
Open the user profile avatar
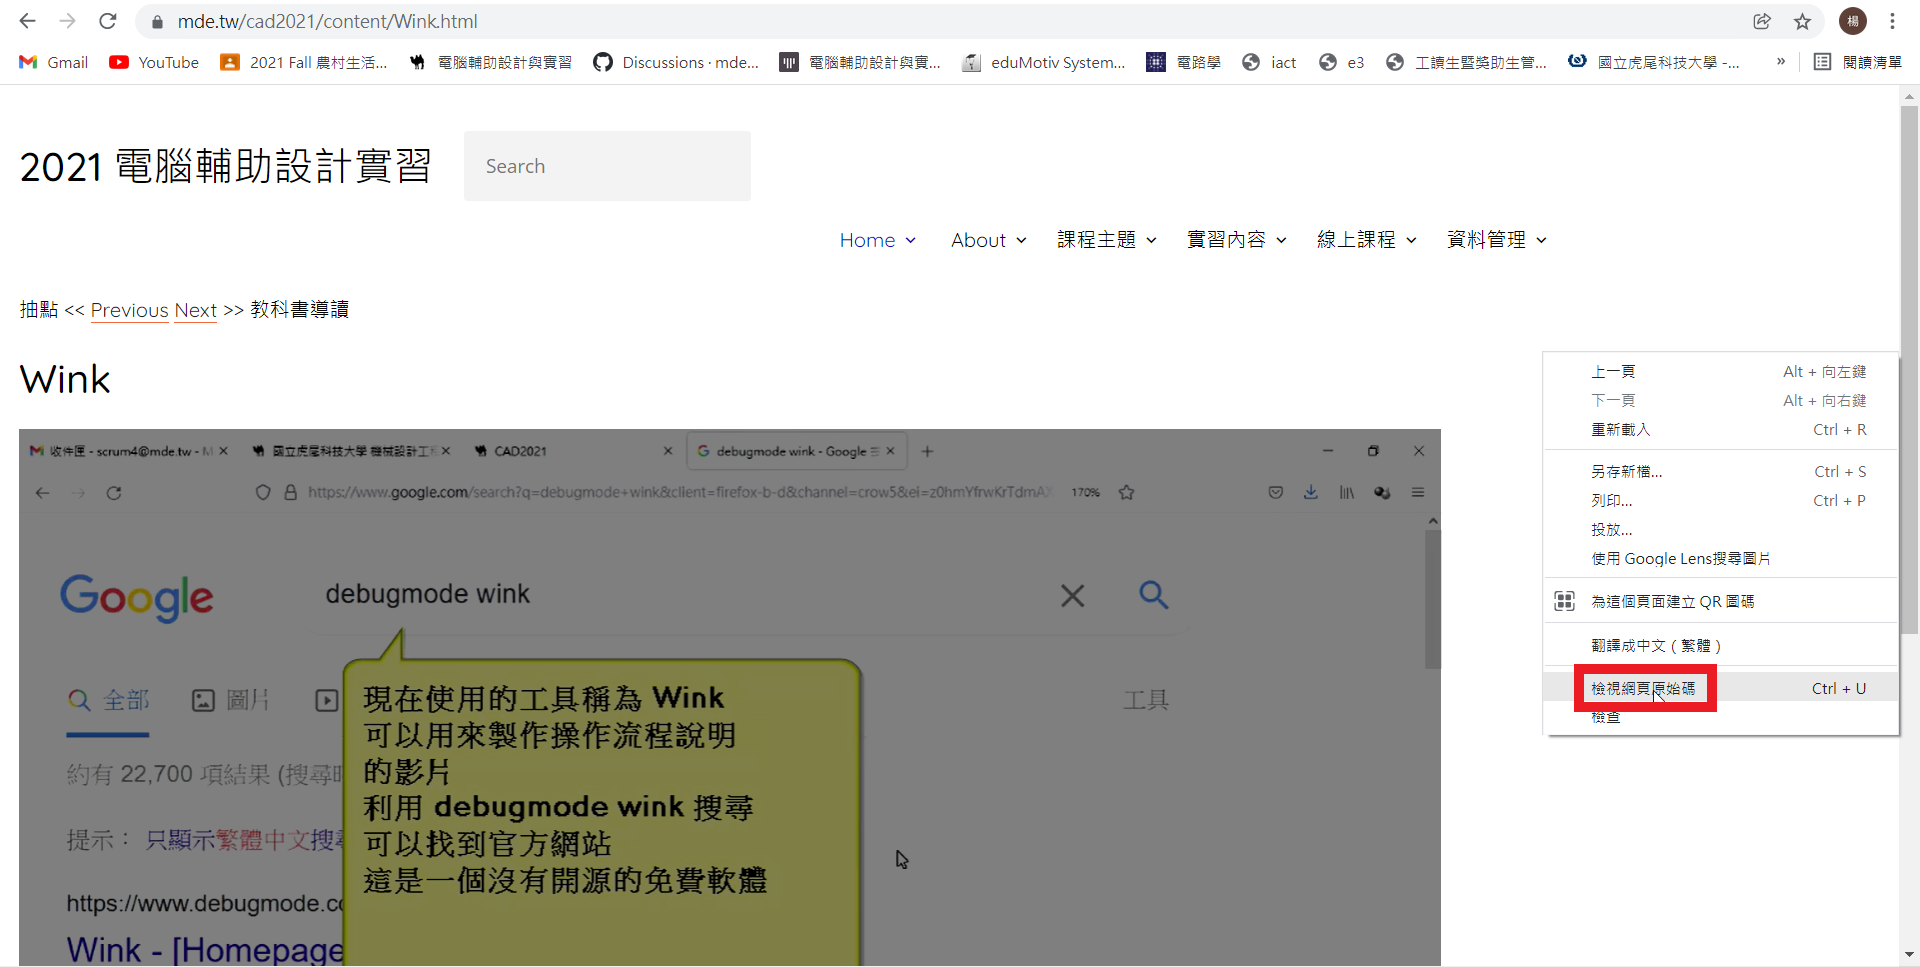tap(1853, 21)
